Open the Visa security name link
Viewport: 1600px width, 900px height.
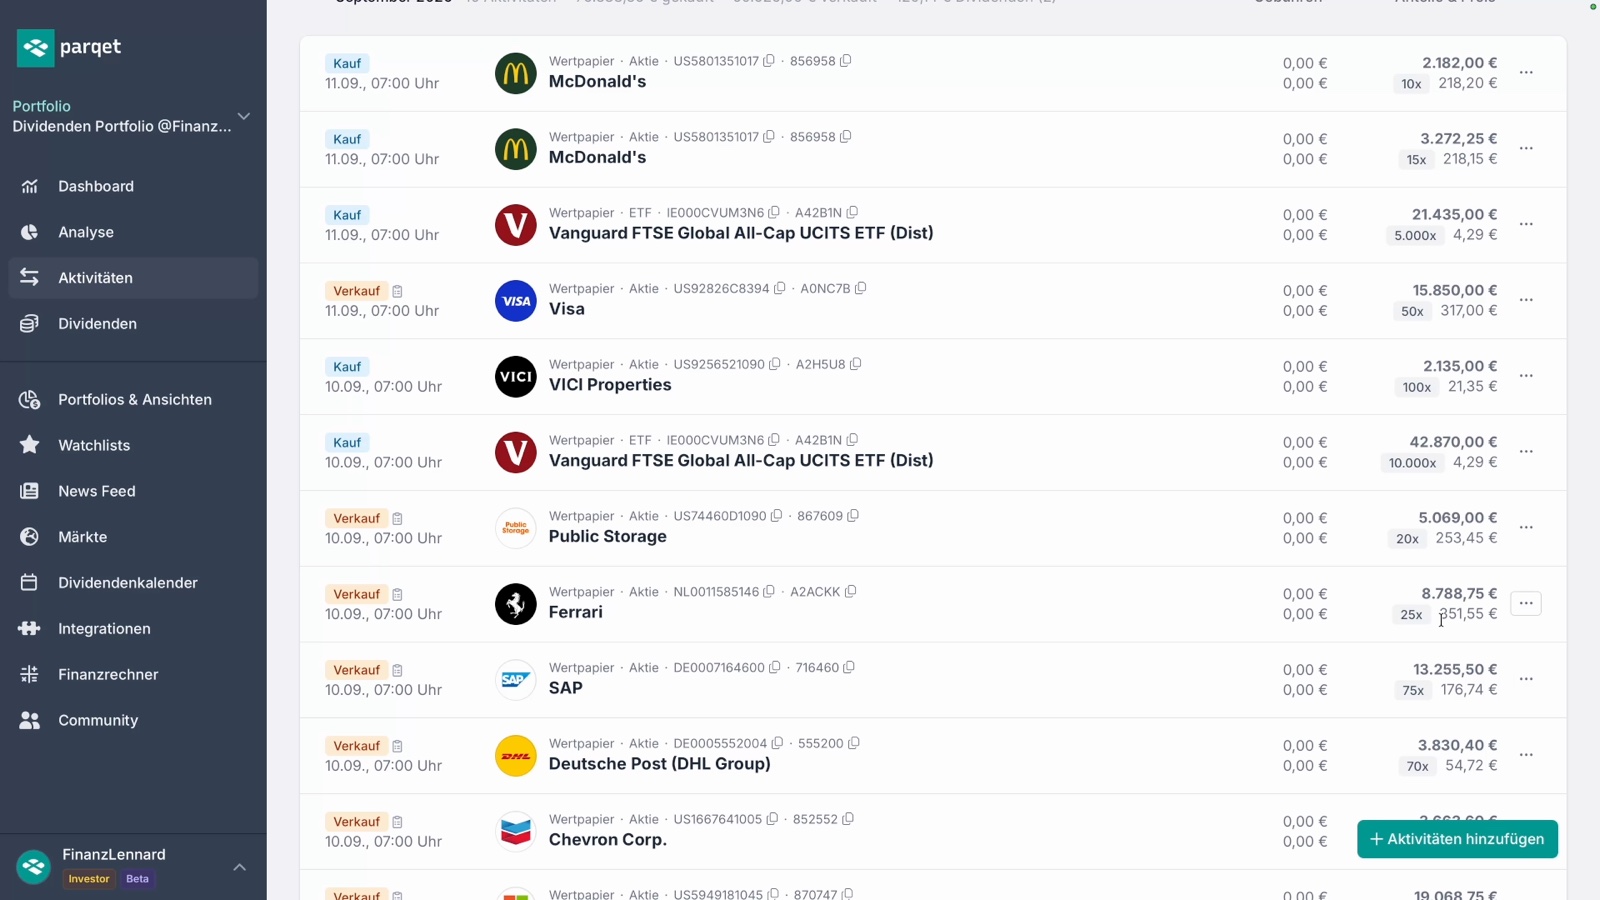click(567, 309)
